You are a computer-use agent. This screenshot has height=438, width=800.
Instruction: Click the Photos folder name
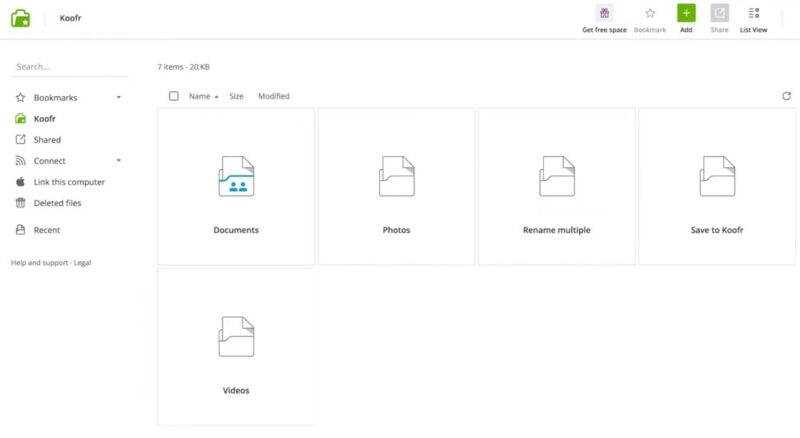click(x=396, y=230)
